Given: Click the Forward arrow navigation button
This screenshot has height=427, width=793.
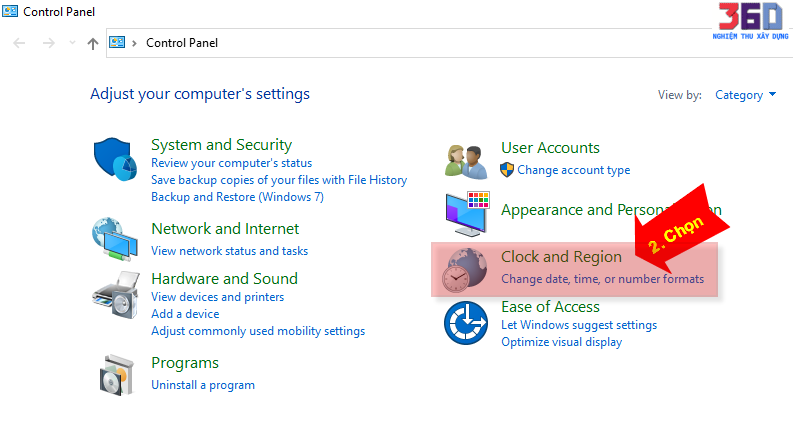Looking at the screenshot, I should click(49, 43).
